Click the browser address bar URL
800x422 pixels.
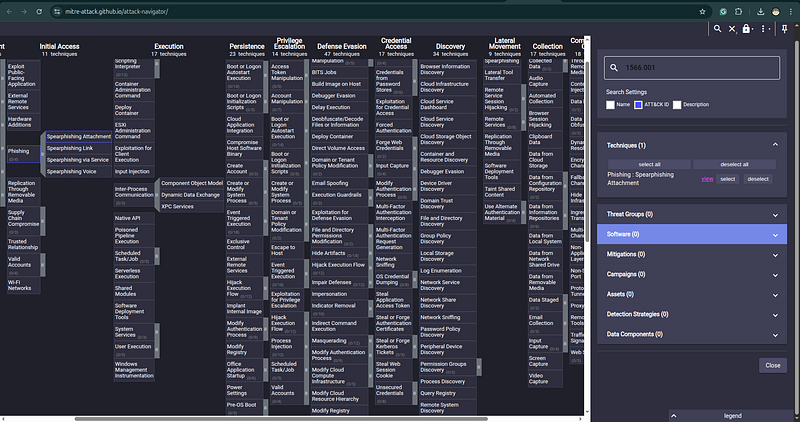pyautogui.click(x=116, y=11)
